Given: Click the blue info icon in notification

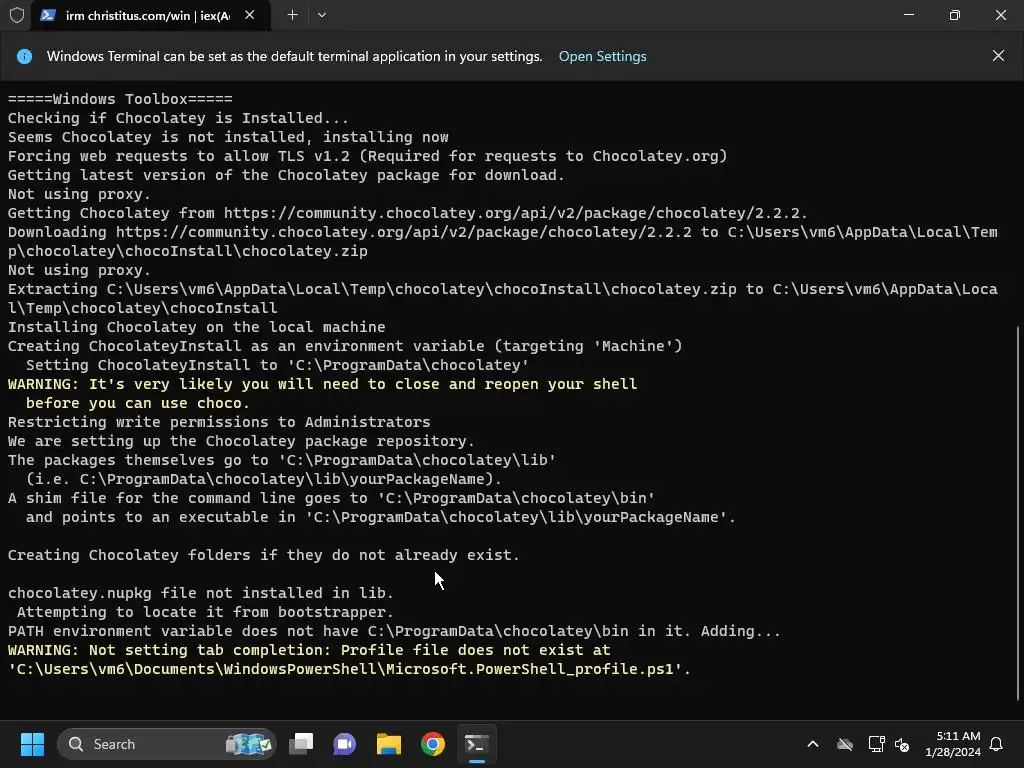Looking at the screenshot, I should click(24, 56).
